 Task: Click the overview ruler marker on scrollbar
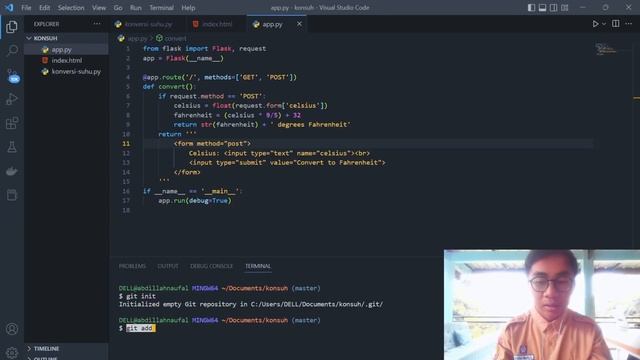pos(636,98)
